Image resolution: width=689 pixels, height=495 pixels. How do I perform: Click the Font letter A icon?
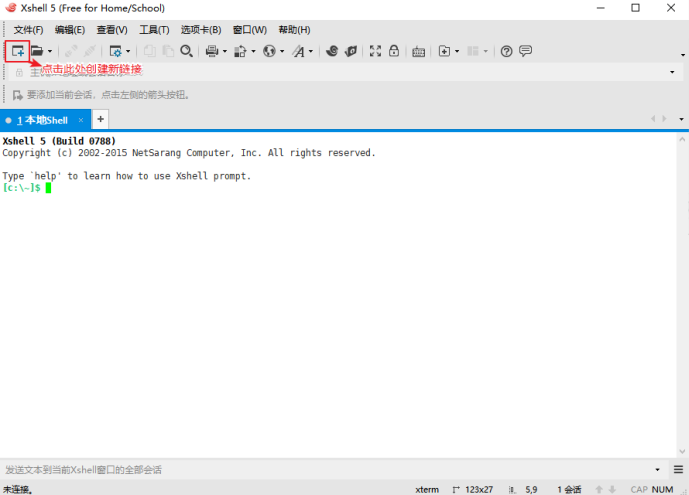[x=298, y=51]
